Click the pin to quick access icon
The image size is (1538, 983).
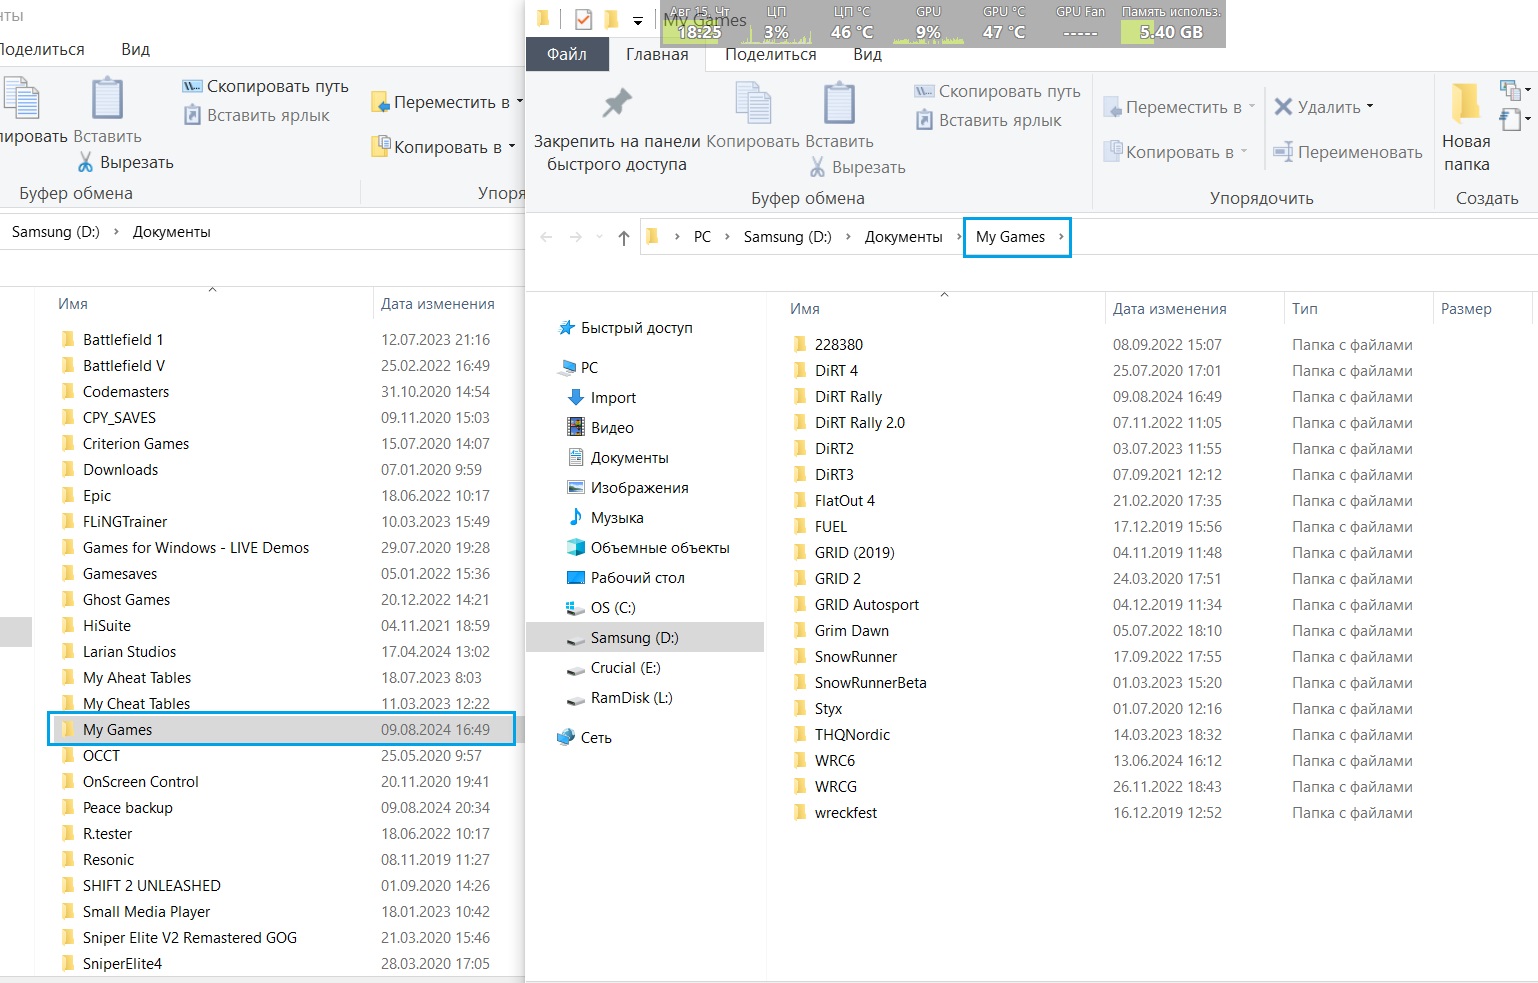coord(617,103)
